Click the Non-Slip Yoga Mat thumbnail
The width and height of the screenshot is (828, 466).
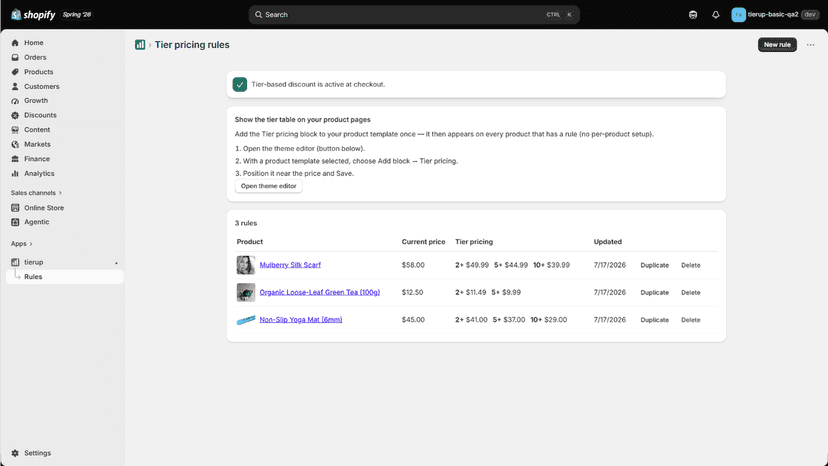246,320
